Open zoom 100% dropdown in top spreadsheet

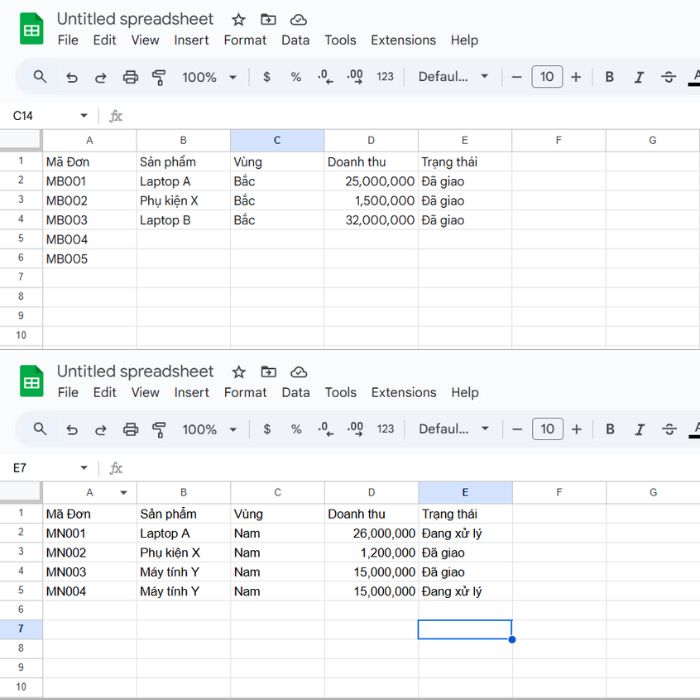pos(209,77)
